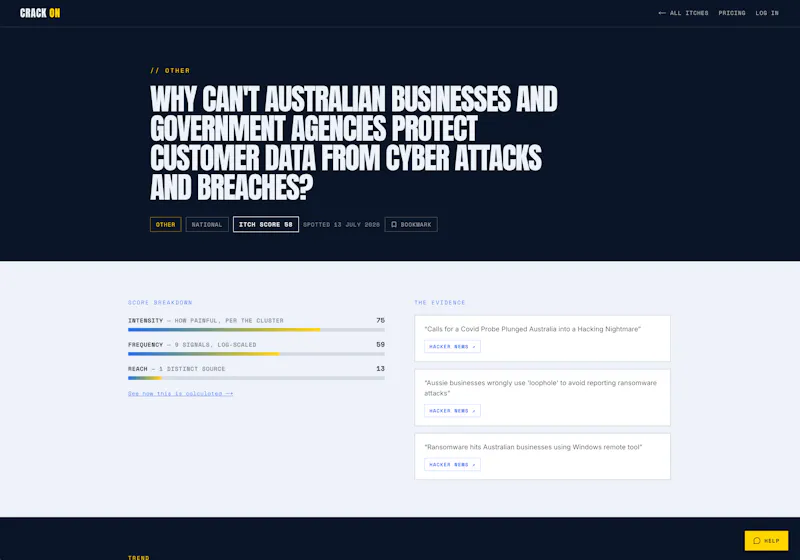Click the bookmark icon in Bookmark button
800x560 pixels.
pyautogui.click(x=394, y=224)
